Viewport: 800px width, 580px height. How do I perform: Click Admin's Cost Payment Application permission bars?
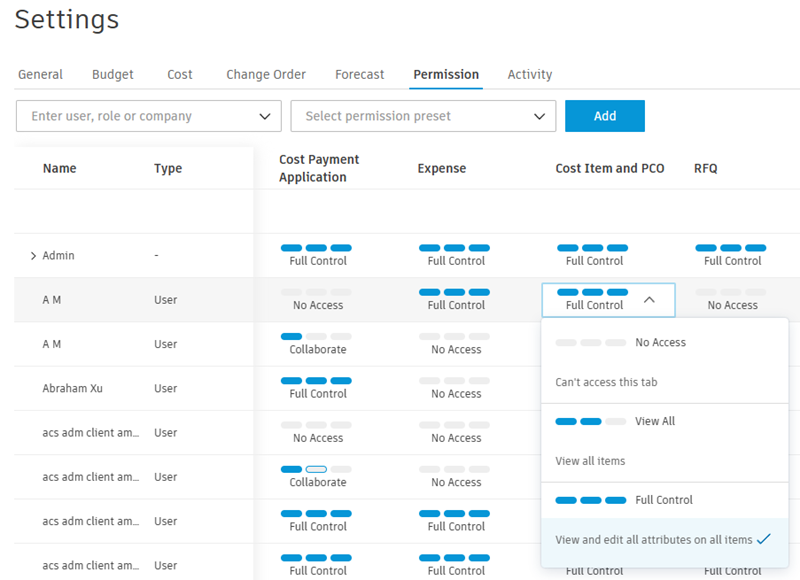click(x=316, y=248)
